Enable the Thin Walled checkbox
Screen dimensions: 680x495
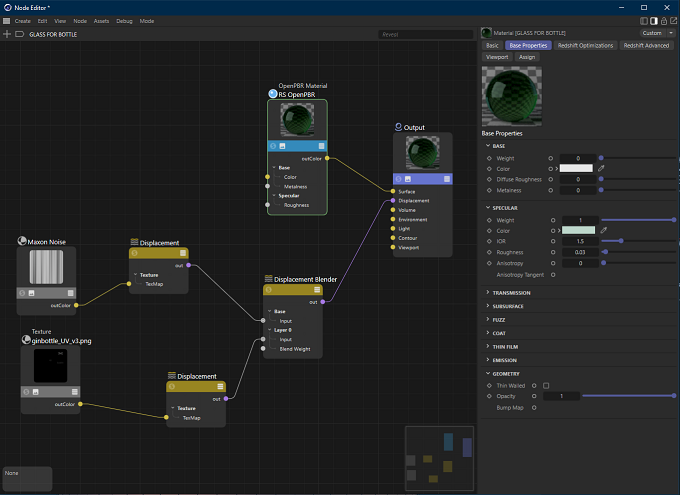pos(546,385)
